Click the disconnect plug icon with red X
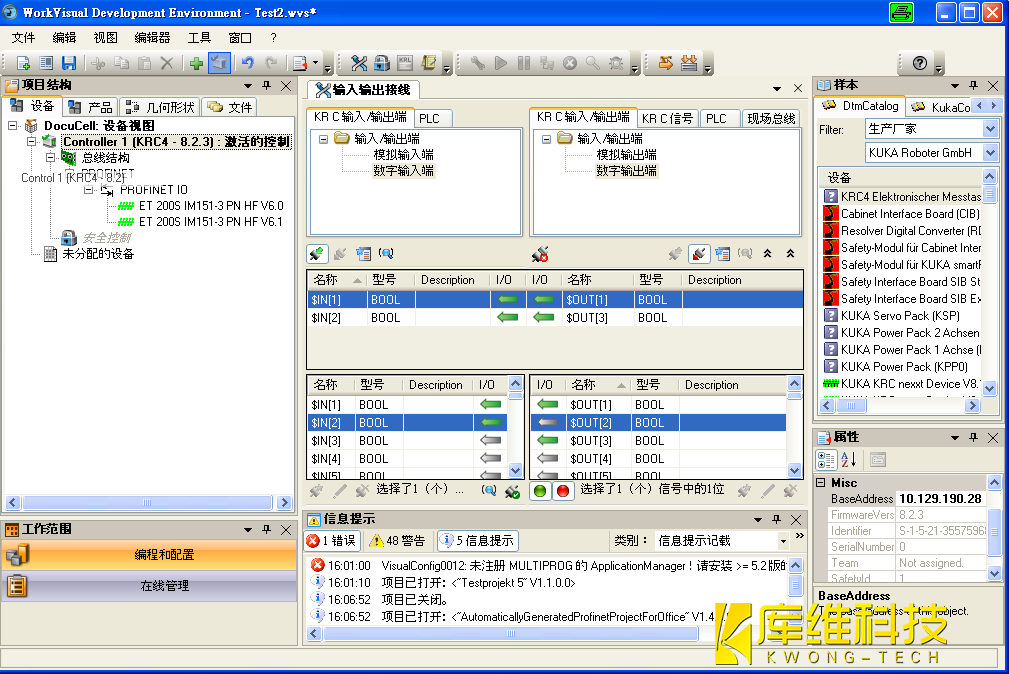Screen dimensions: 1009x674 point(540,255)
